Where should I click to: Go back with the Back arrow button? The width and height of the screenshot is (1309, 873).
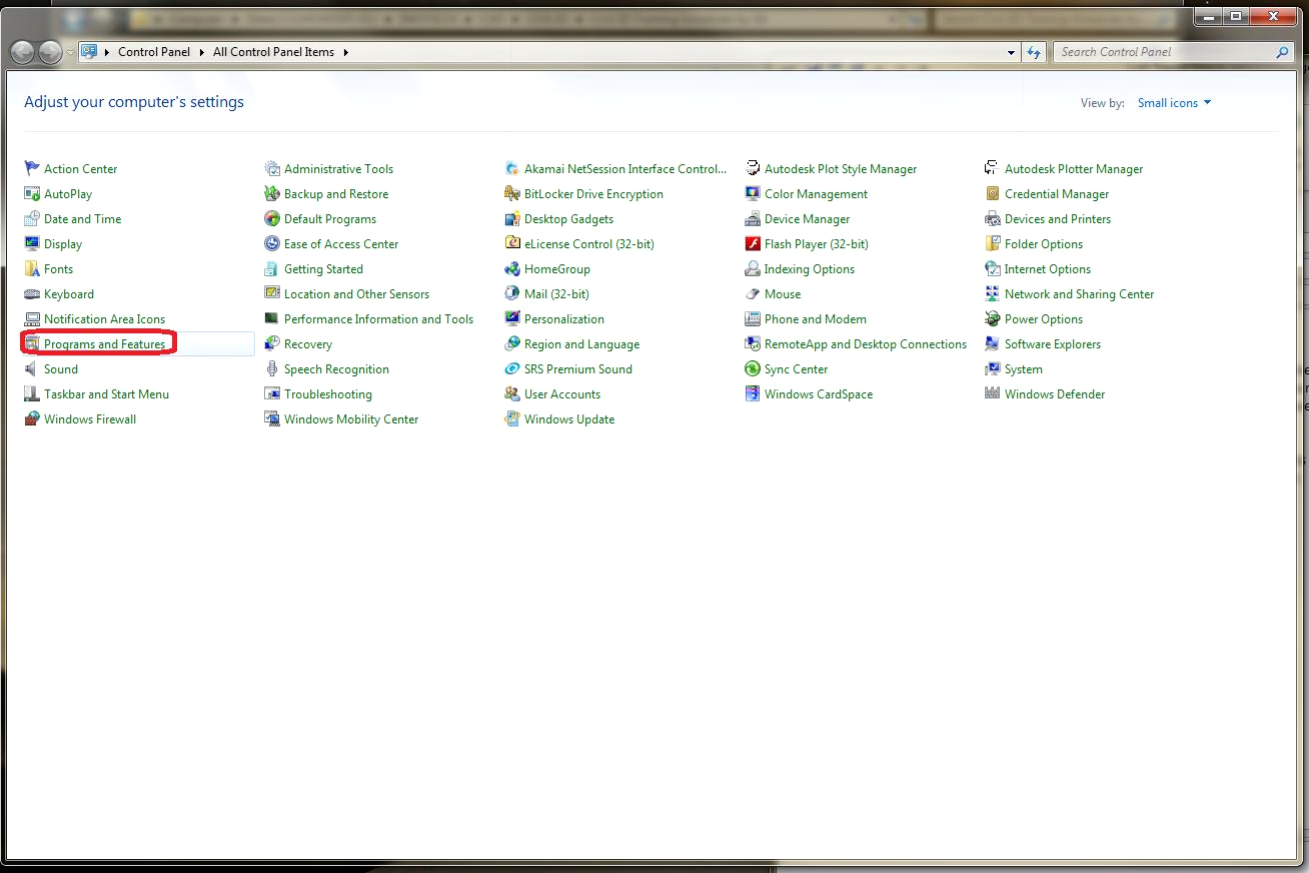21,52
